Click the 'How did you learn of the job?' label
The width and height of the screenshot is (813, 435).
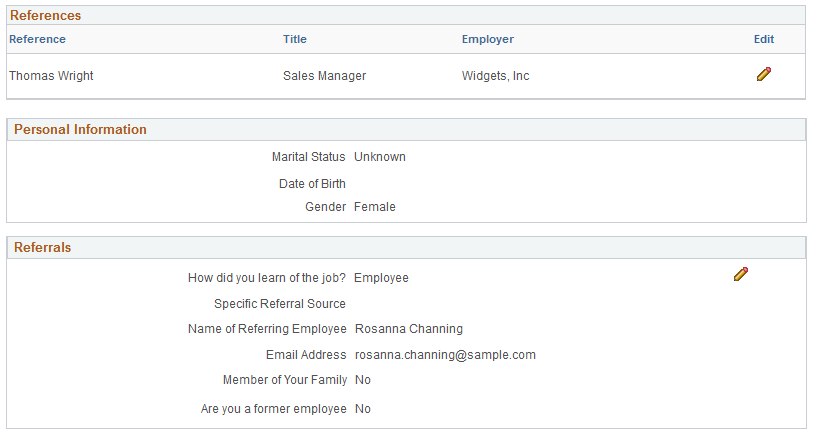tap(267, 278)
